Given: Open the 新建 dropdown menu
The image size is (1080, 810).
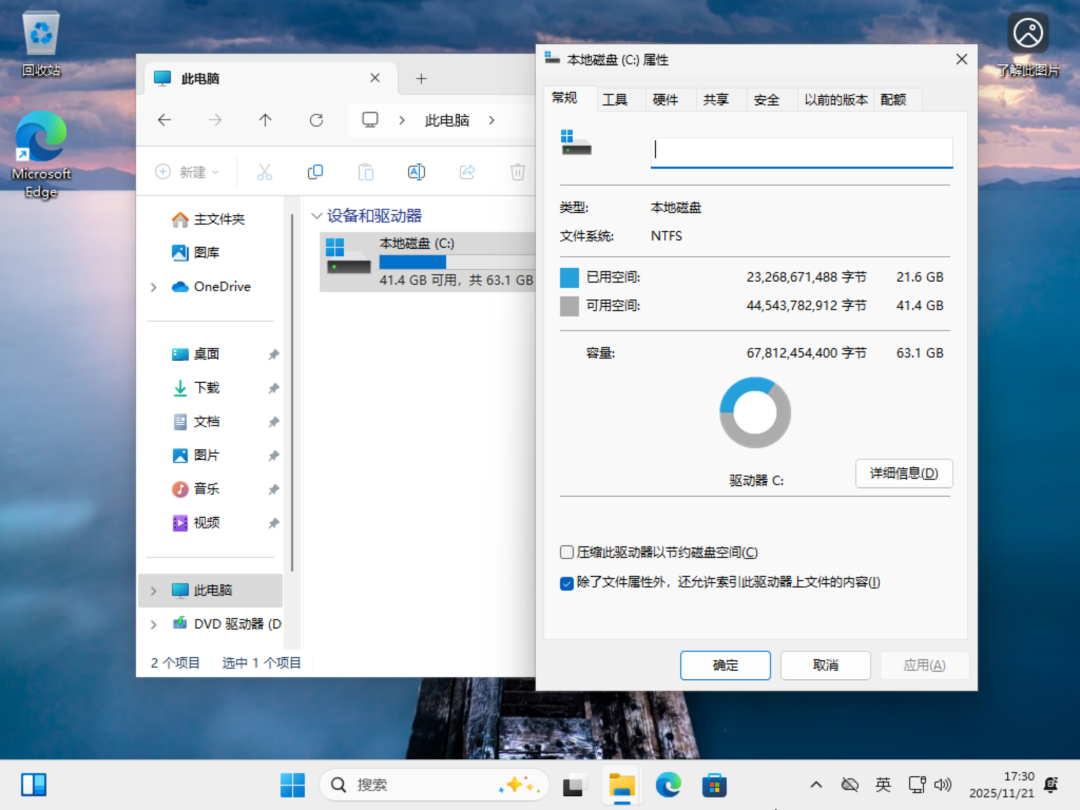Looking at the screenshot, I should 187,172.
